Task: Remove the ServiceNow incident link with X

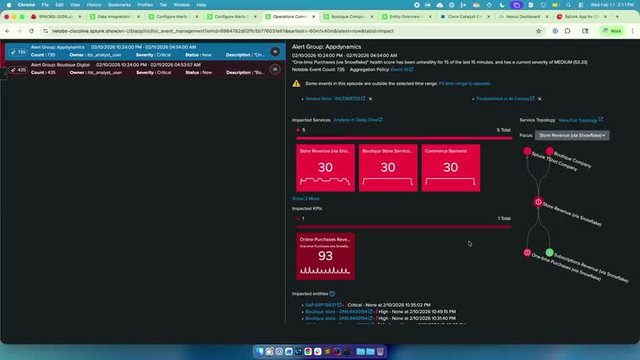Action: point(370,99)
